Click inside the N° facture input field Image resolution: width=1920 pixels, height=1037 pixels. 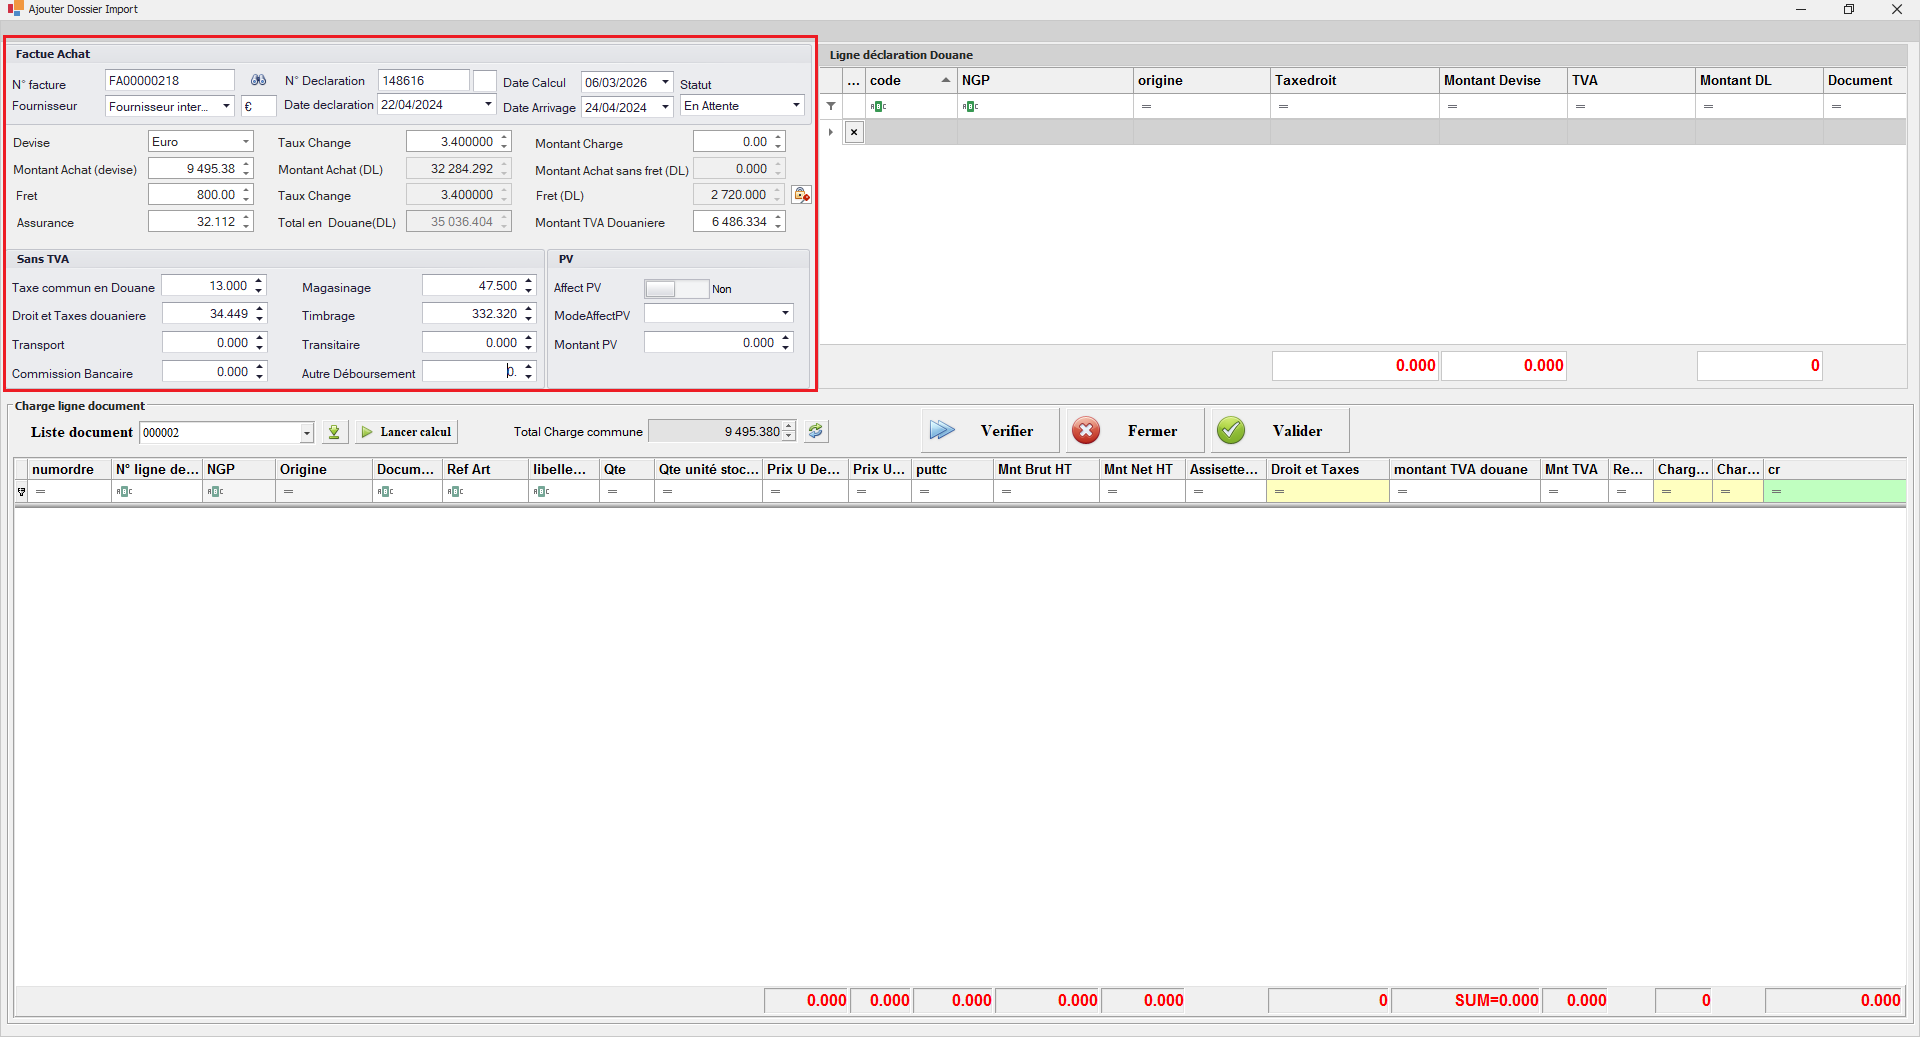pyautogui.click(x=168, y=81)
